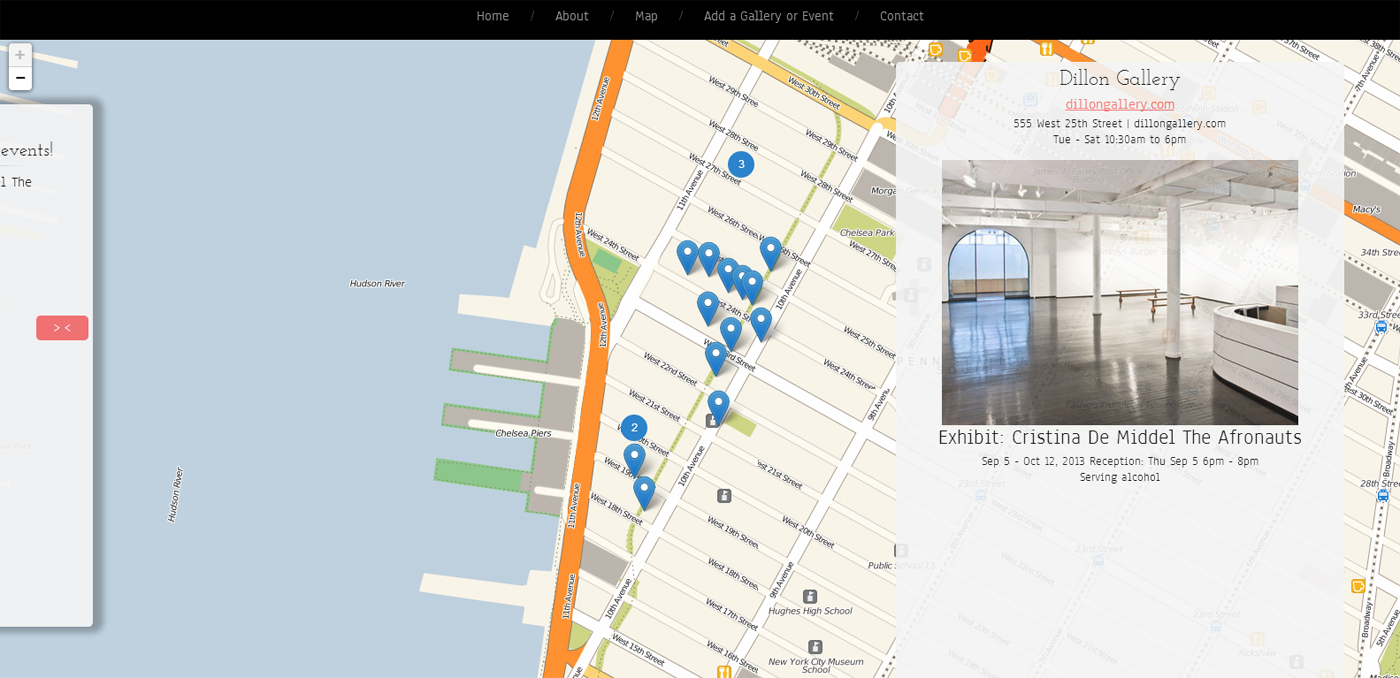Click the restaurant icon at top of map

coord(1046,47)
